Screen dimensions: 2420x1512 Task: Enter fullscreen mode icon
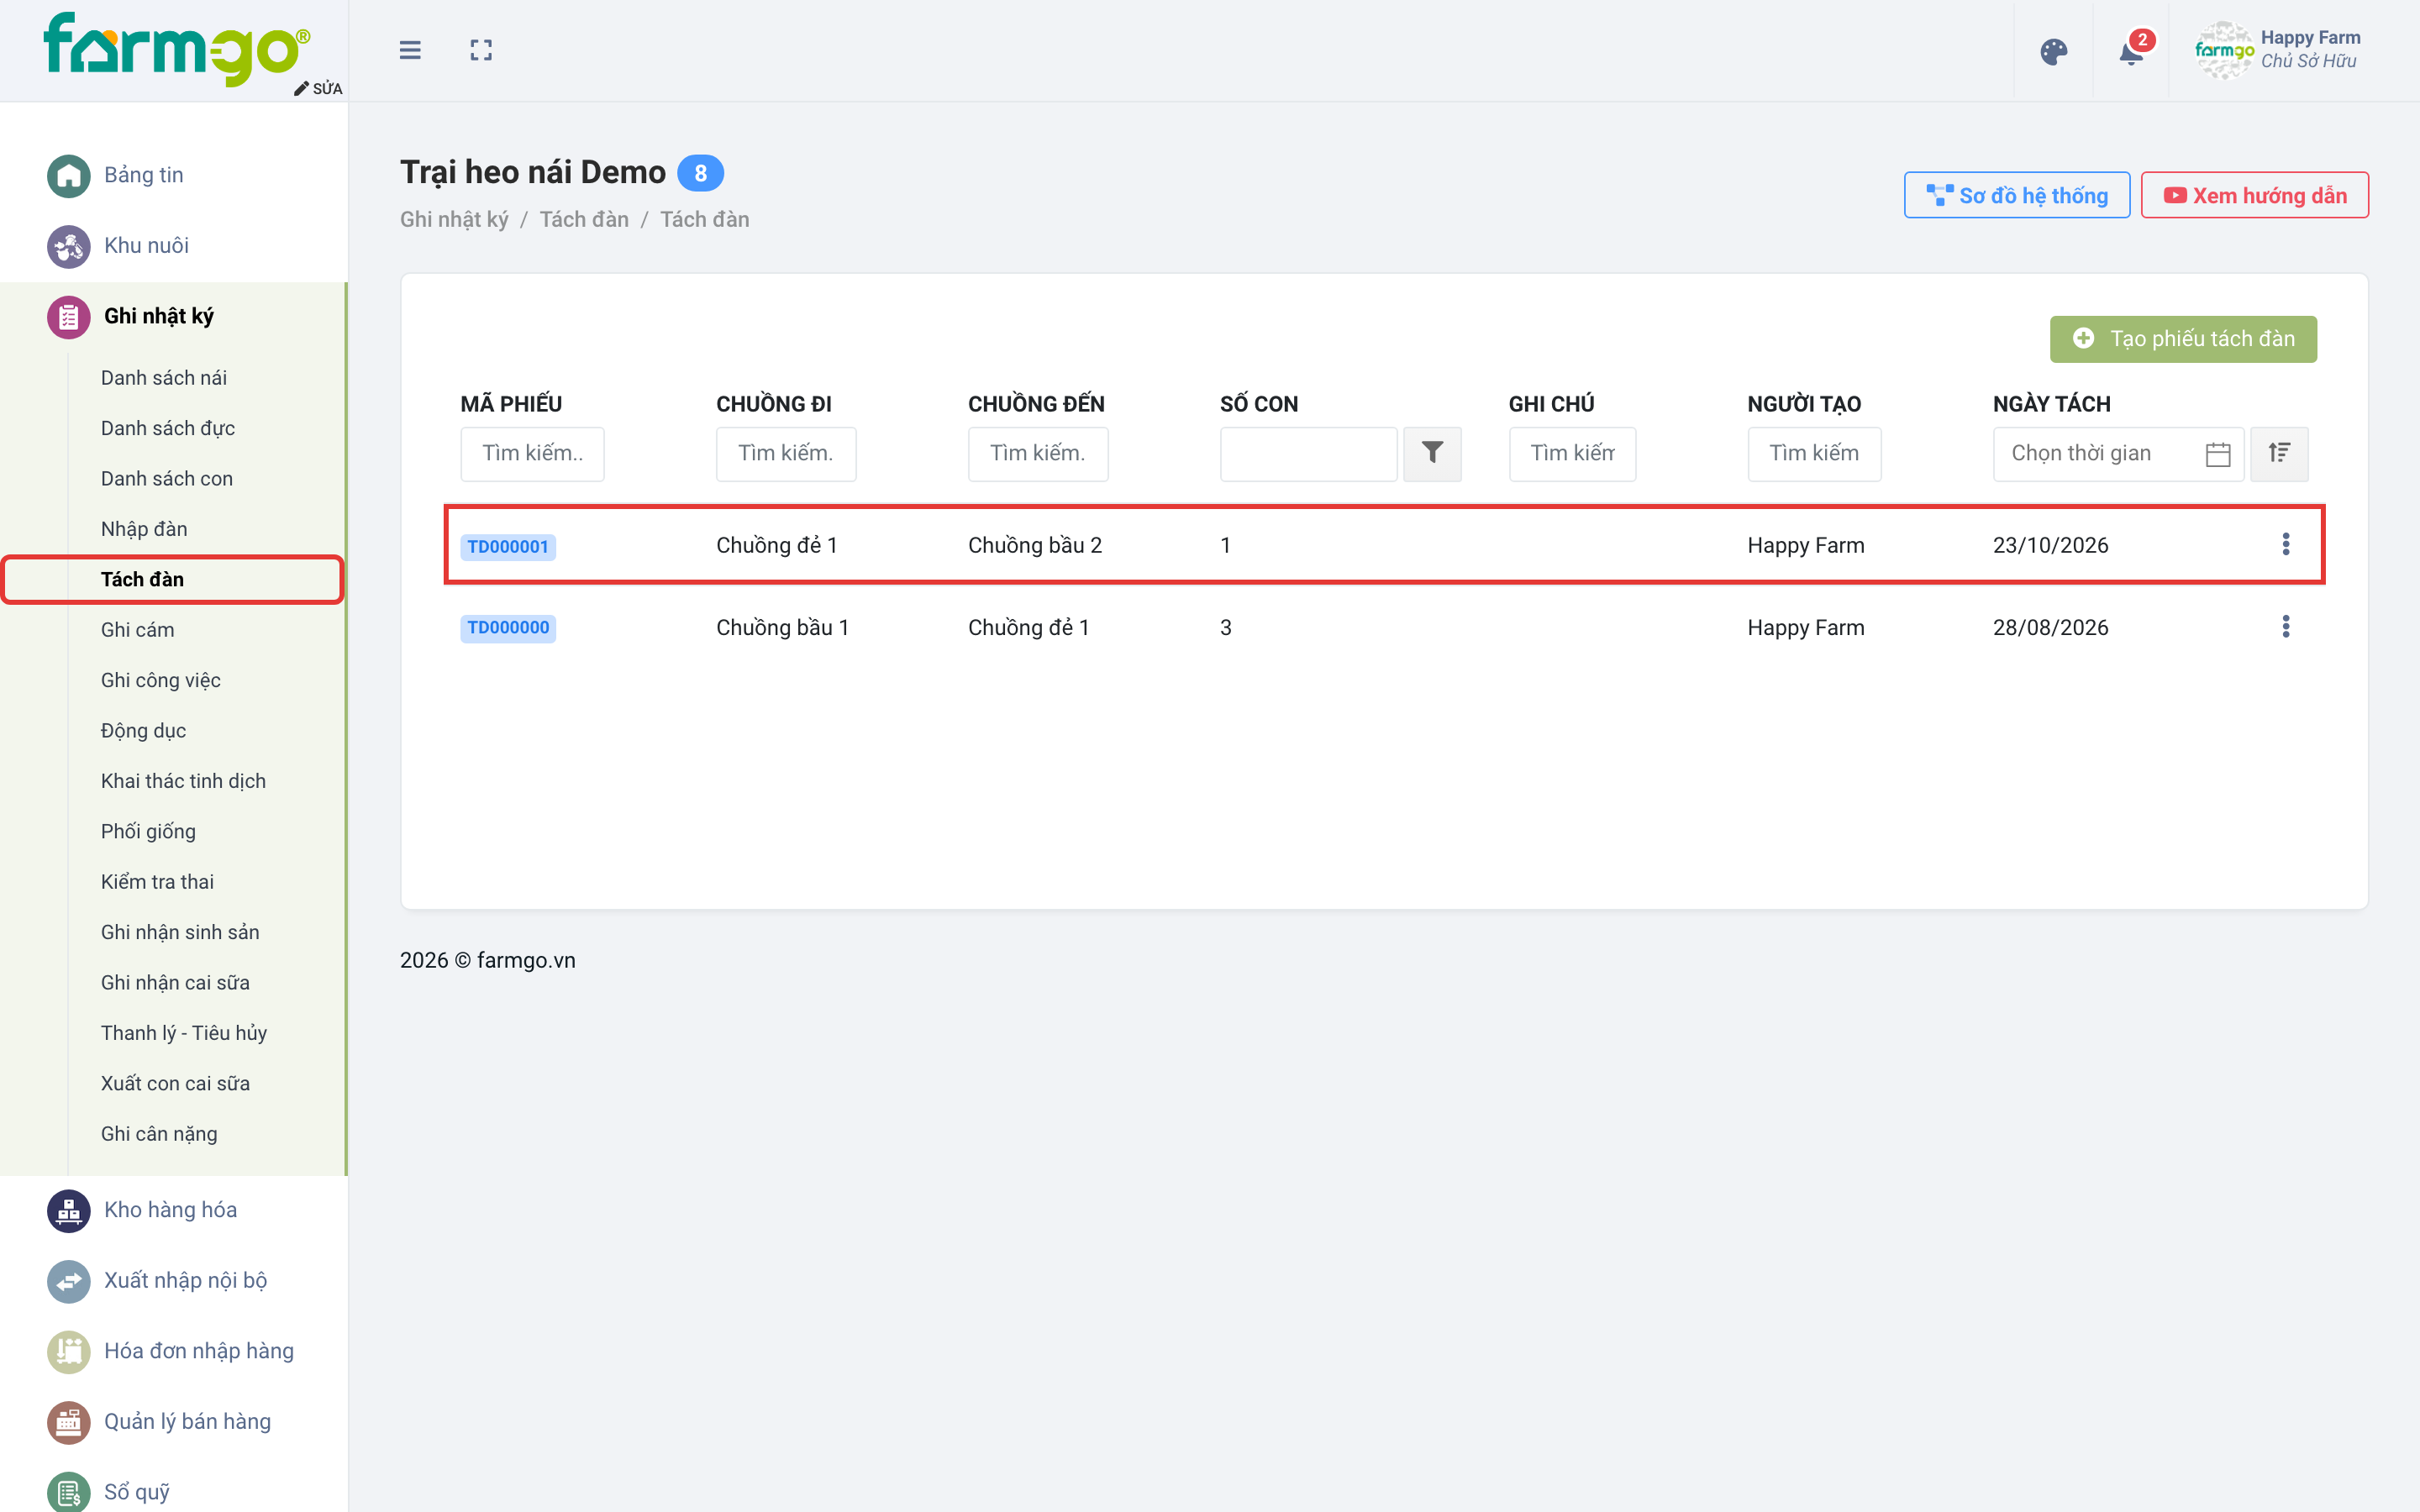481,50
